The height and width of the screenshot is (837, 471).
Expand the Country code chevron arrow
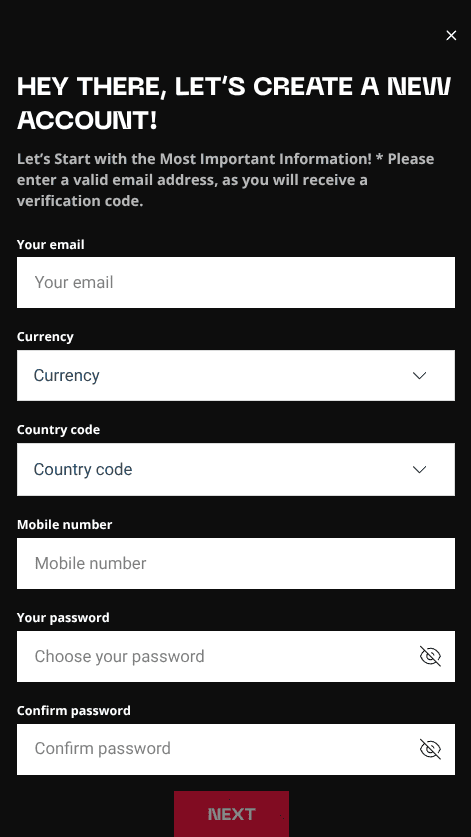coord(420,469)
